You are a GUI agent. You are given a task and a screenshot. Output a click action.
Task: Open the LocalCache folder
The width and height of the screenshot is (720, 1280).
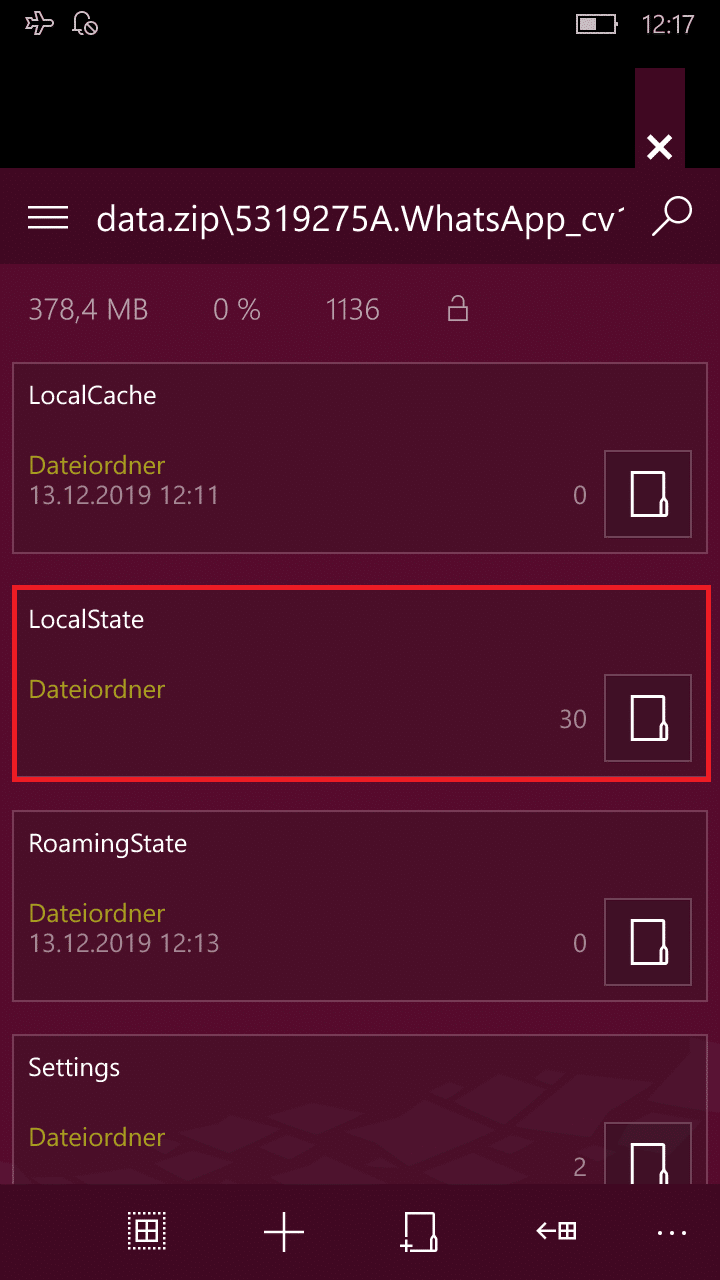360,458
